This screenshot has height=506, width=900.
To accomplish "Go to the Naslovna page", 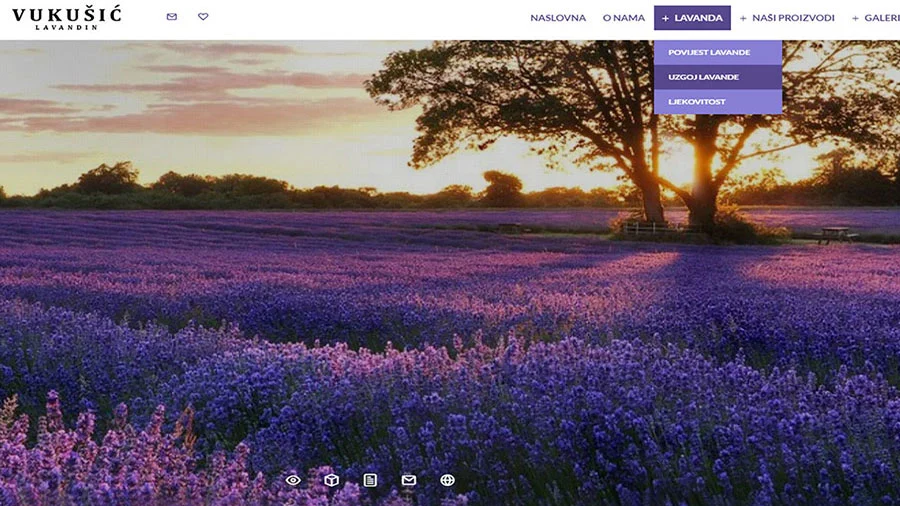I will coord(558,18).
